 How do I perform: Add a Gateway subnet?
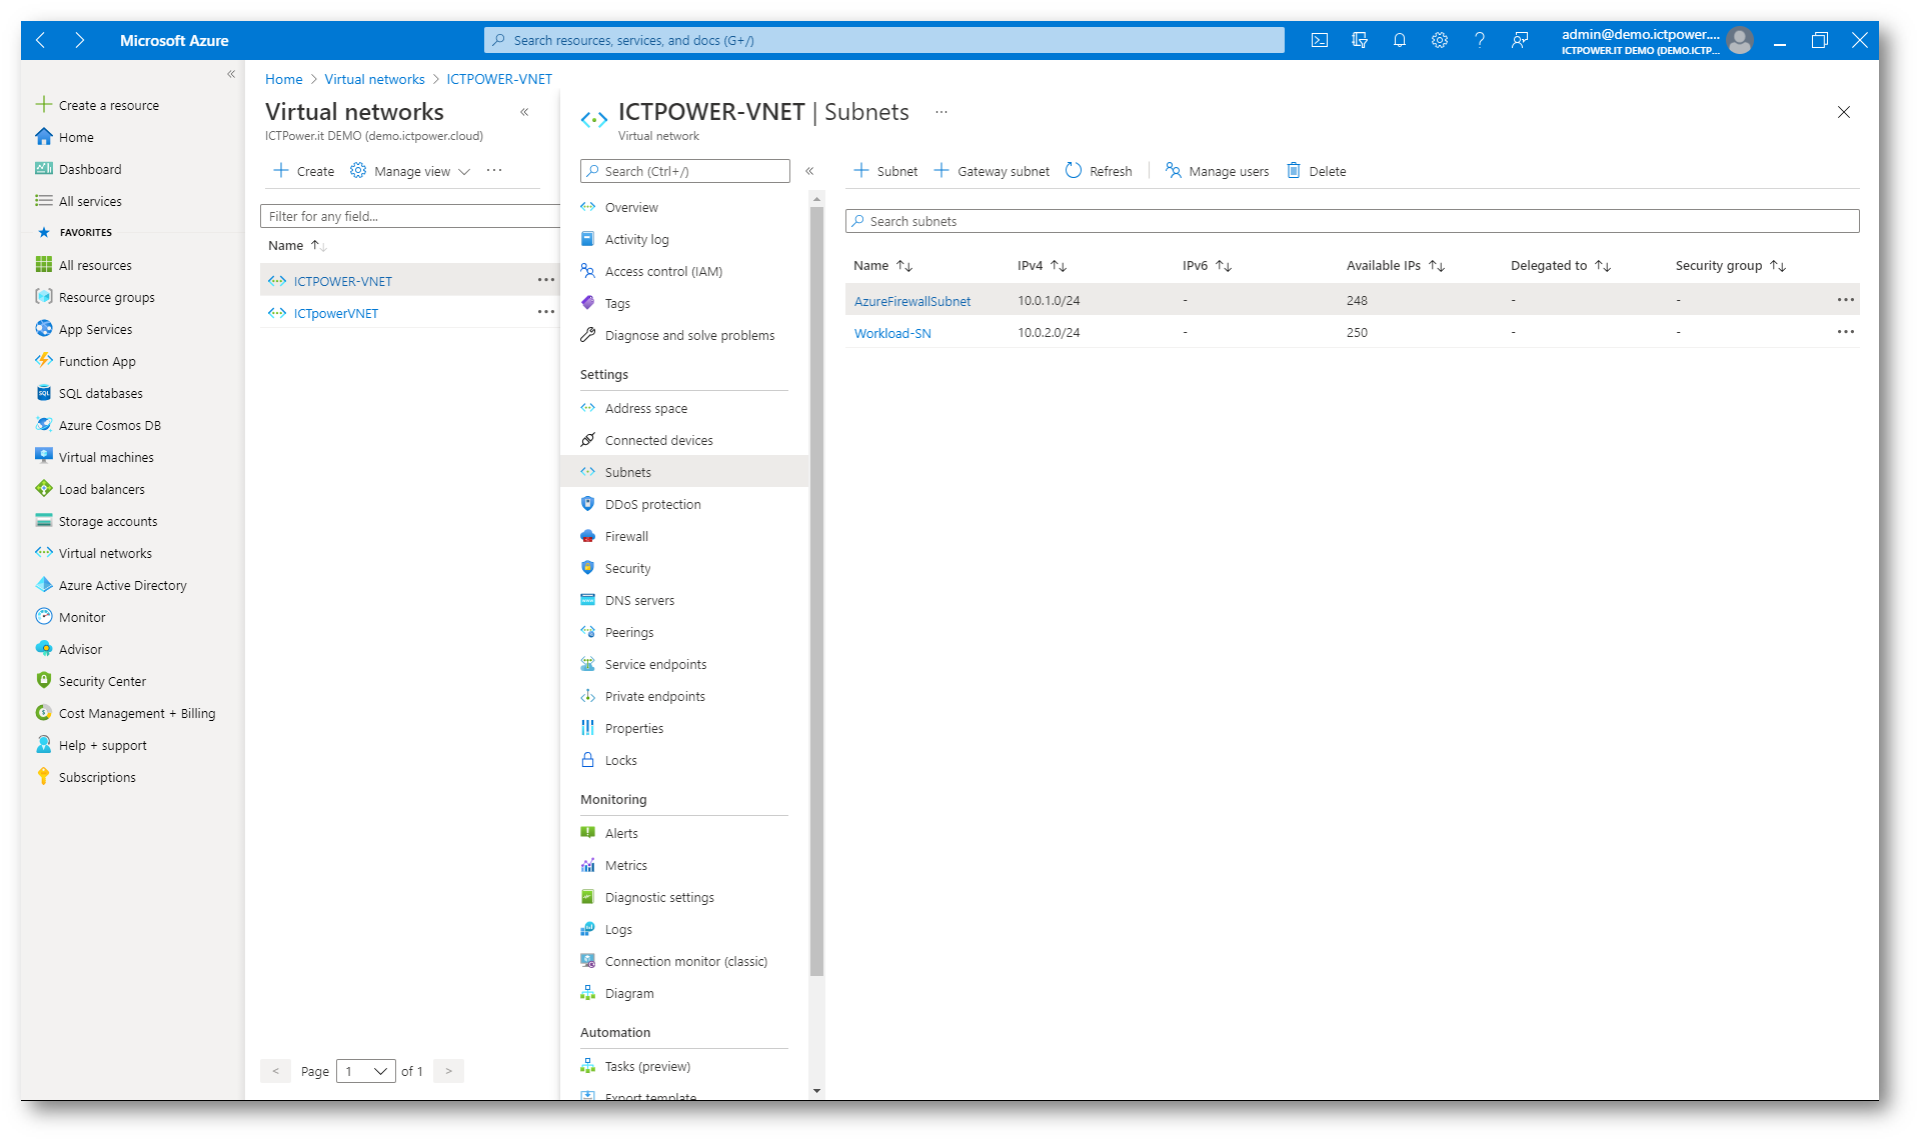click(991, 171)
